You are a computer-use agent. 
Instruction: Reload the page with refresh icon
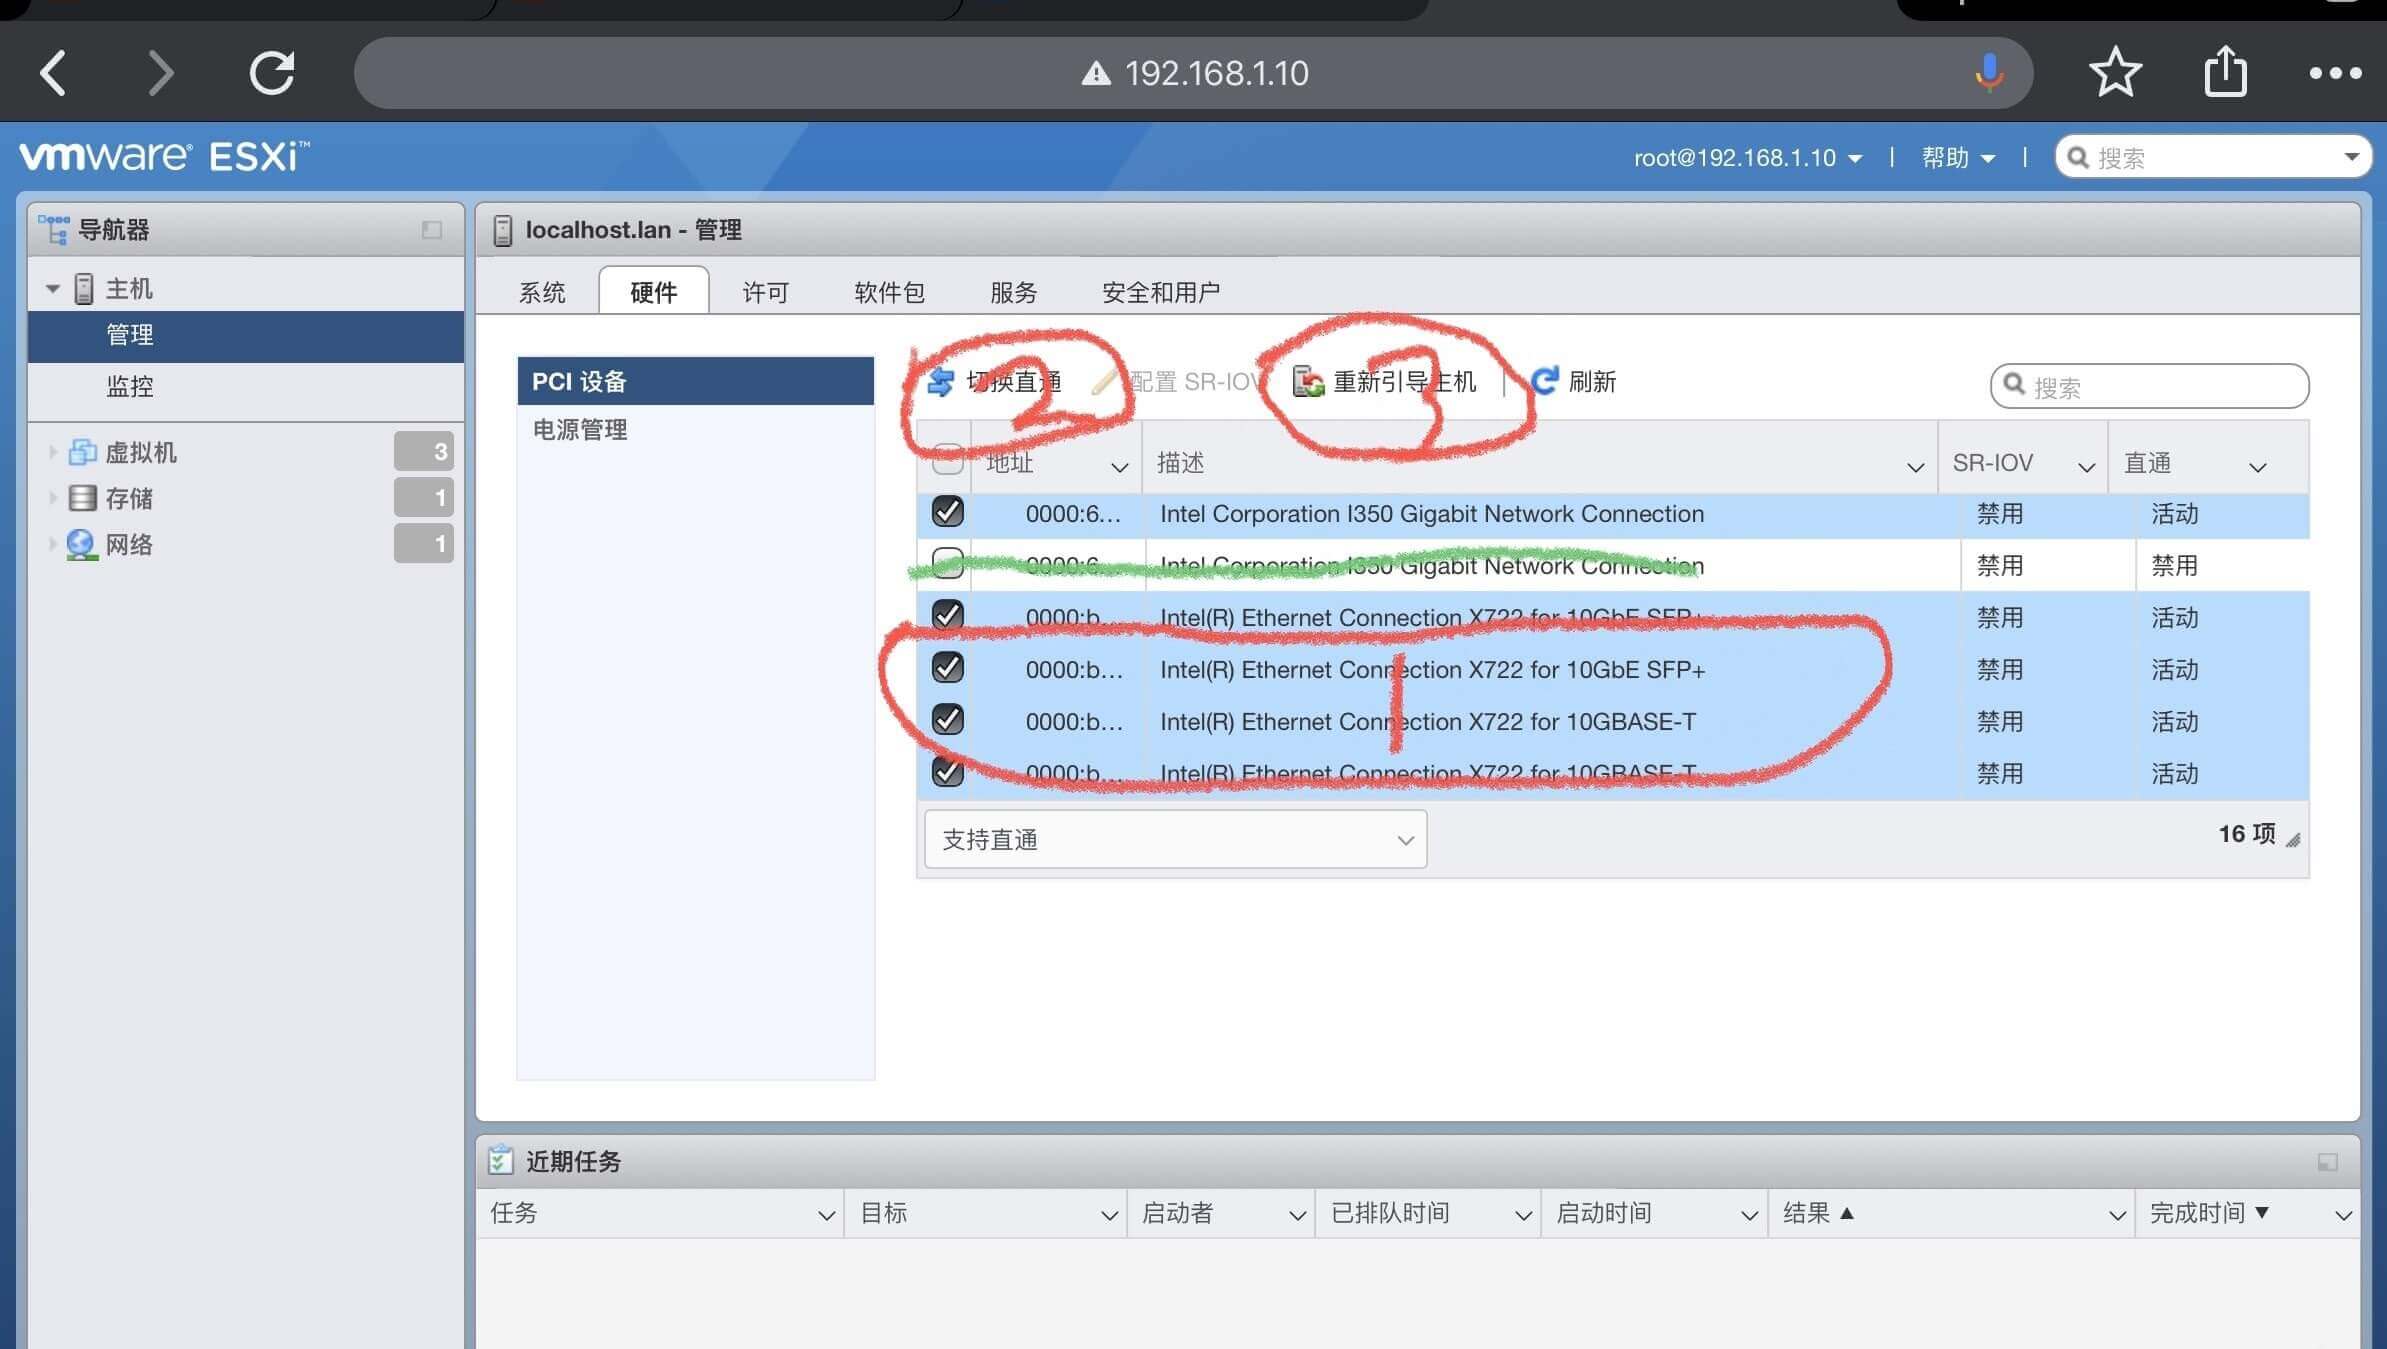click(271, 73)
